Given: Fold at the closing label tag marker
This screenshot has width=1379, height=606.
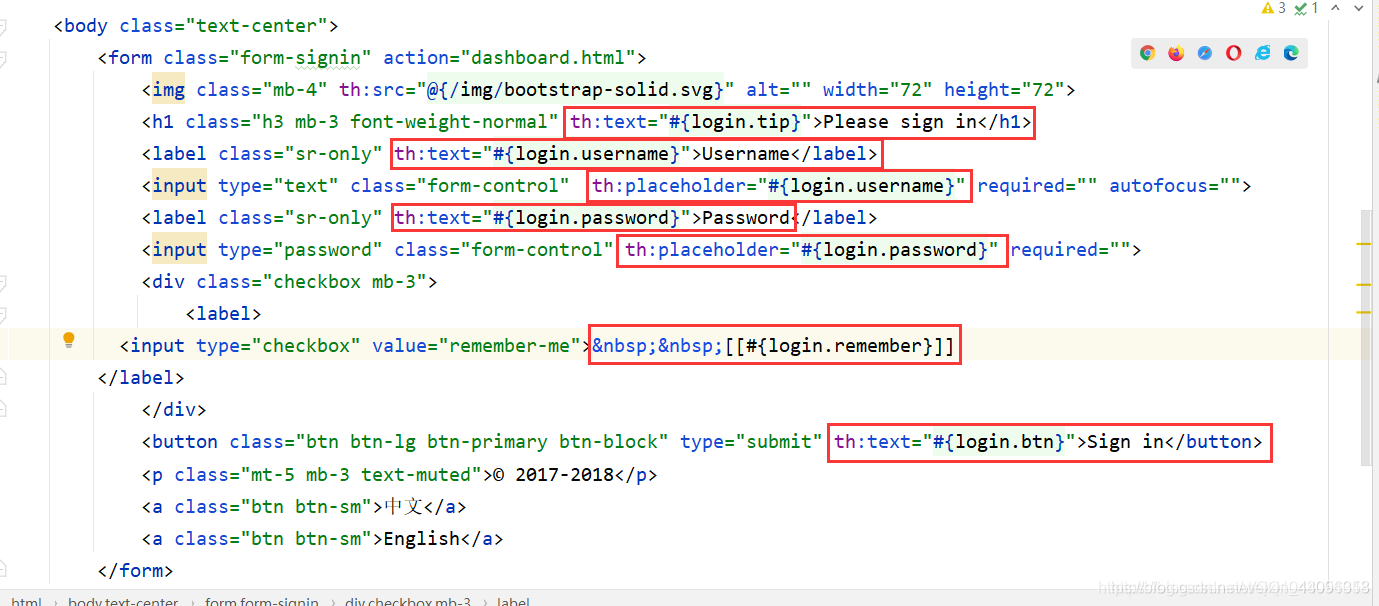Looking at the screenshot, I should (4, 378).
